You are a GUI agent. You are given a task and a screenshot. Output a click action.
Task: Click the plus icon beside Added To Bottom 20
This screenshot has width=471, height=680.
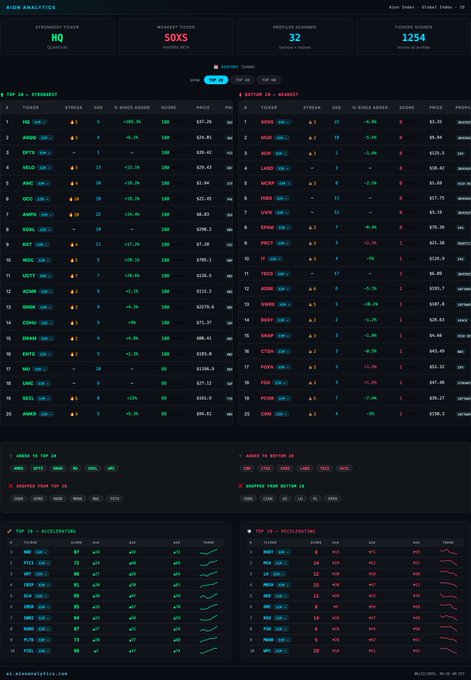[240, 456]
